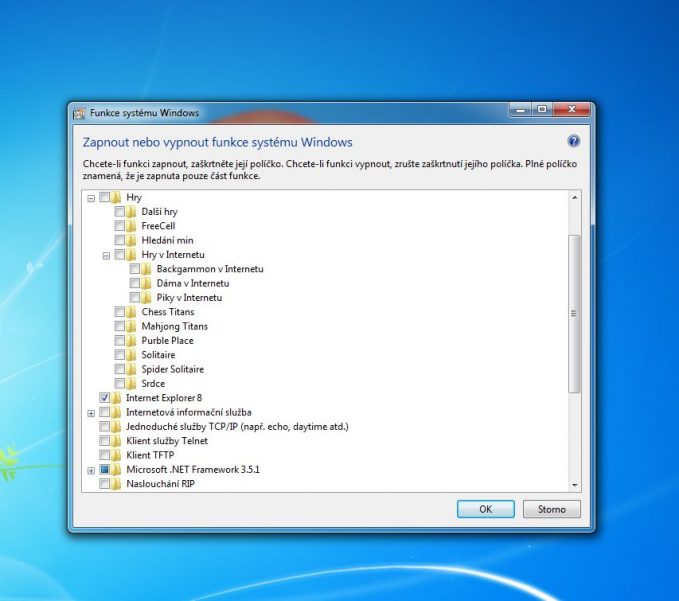Select the Solitaire row text
Screen dimensions: 679x601
tap(158, 355)
